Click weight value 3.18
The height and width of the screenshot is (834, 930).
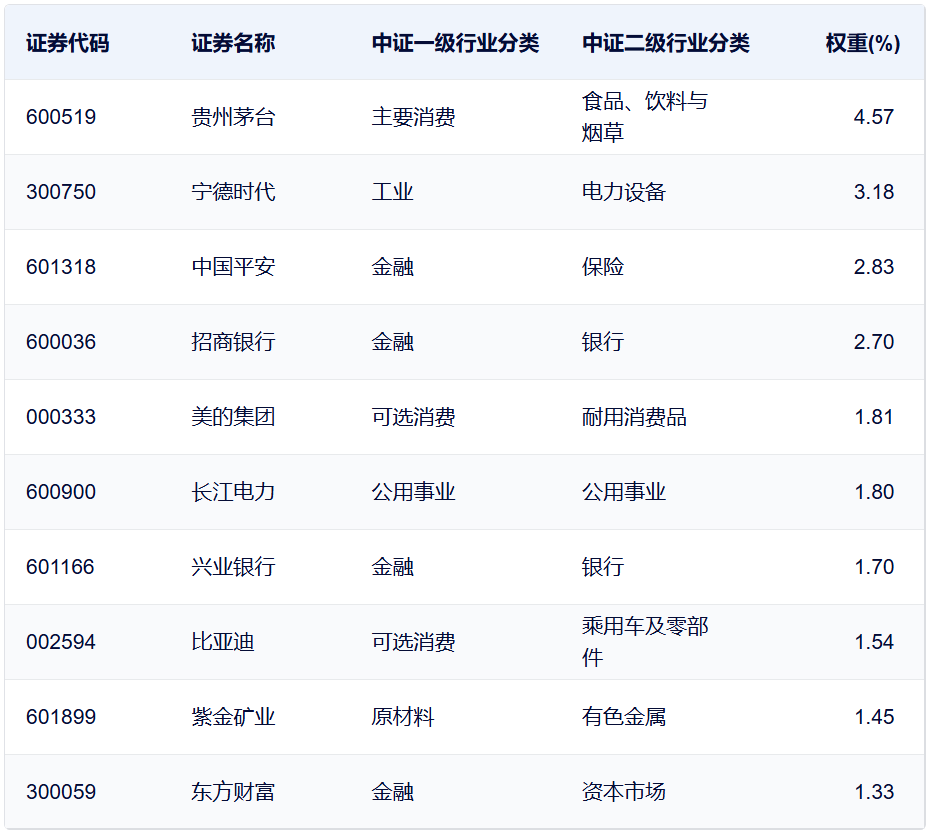pyautogui.click(x=874, y=192)
